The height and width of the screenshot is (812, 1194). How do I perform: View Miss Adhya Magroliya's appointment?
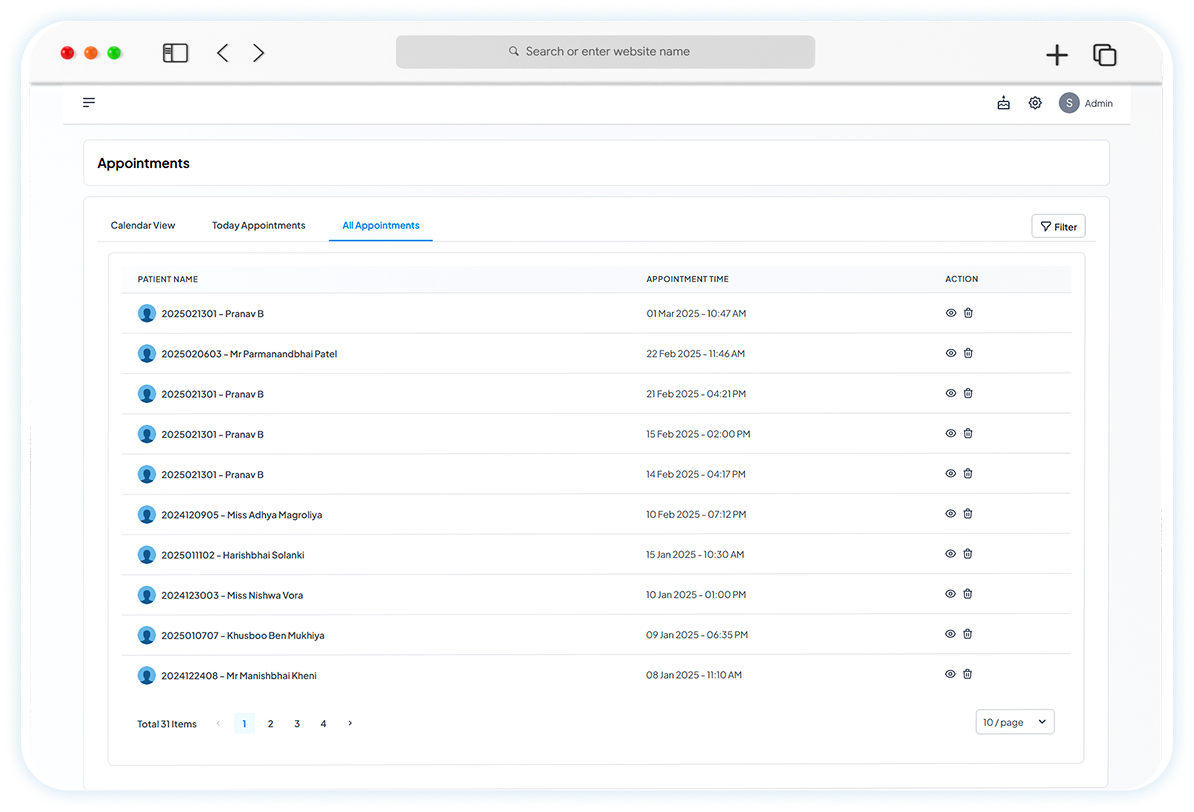tap(951, 514)
